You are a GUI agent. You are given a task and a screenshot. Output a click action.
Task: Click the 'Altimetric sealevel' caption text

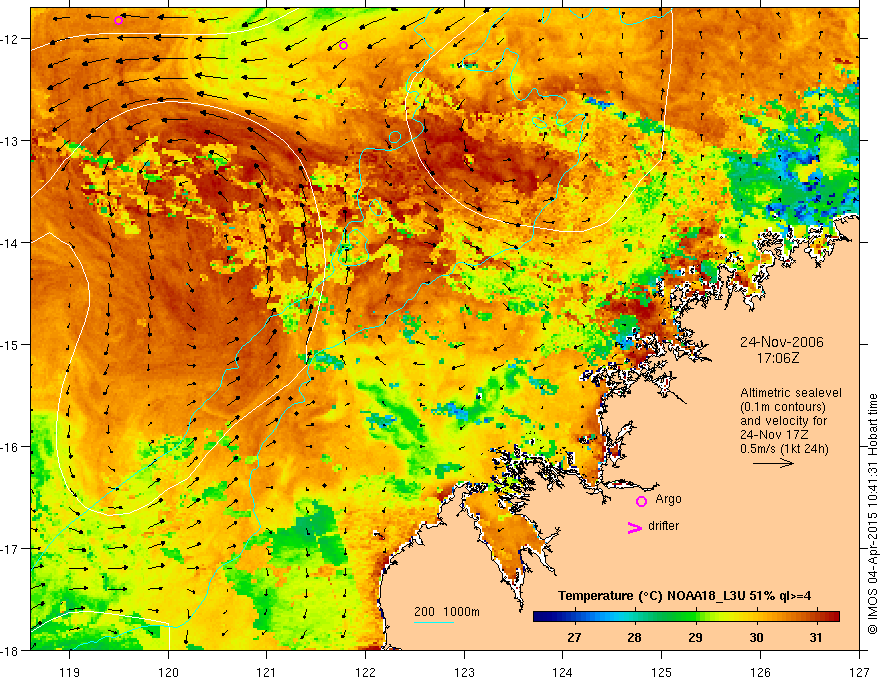(x=791, y=393)
